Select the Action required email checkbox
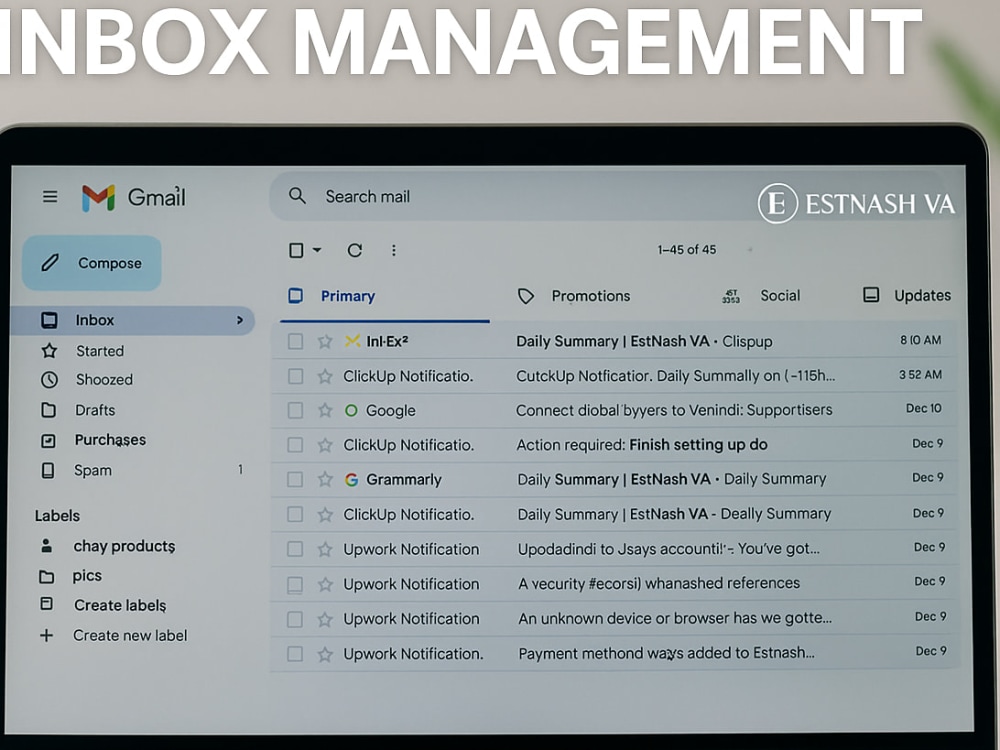Screen dimensions: 1000x750 pyautogui.click(x=295, y=445)
